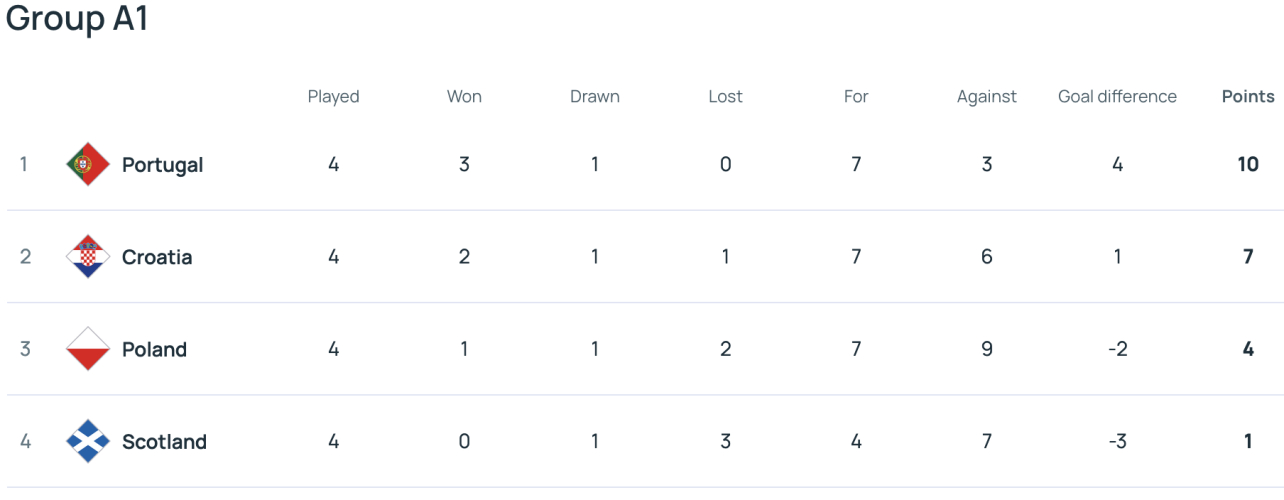Click Portugal's points total of 10

click(x=1248, y=164)
